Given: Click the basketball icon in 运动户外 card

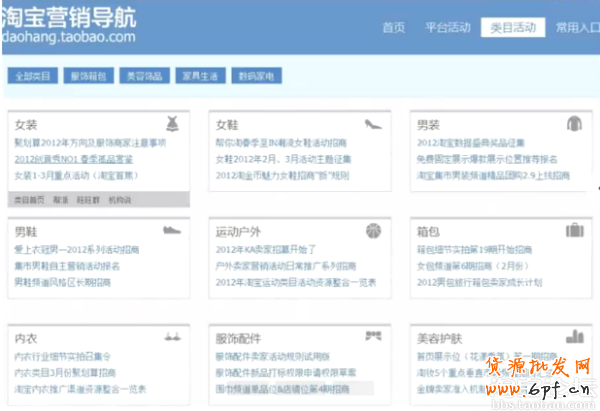Looking at the screenshot, I should (x=373, y=230).
